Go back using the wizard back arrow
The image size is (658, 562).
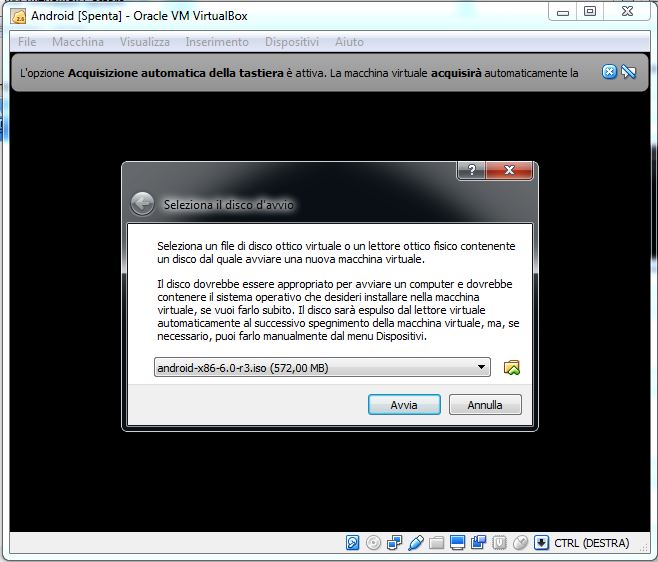142,204
